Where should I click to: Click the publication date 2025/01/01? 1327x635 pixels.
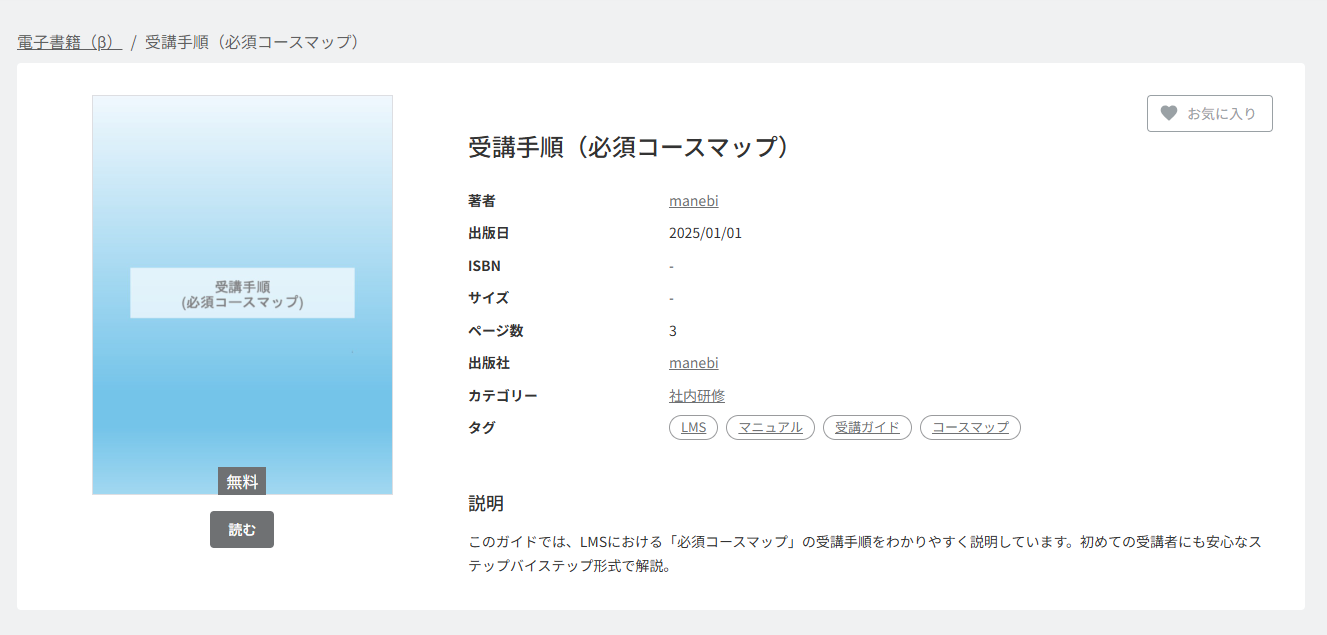705,233
